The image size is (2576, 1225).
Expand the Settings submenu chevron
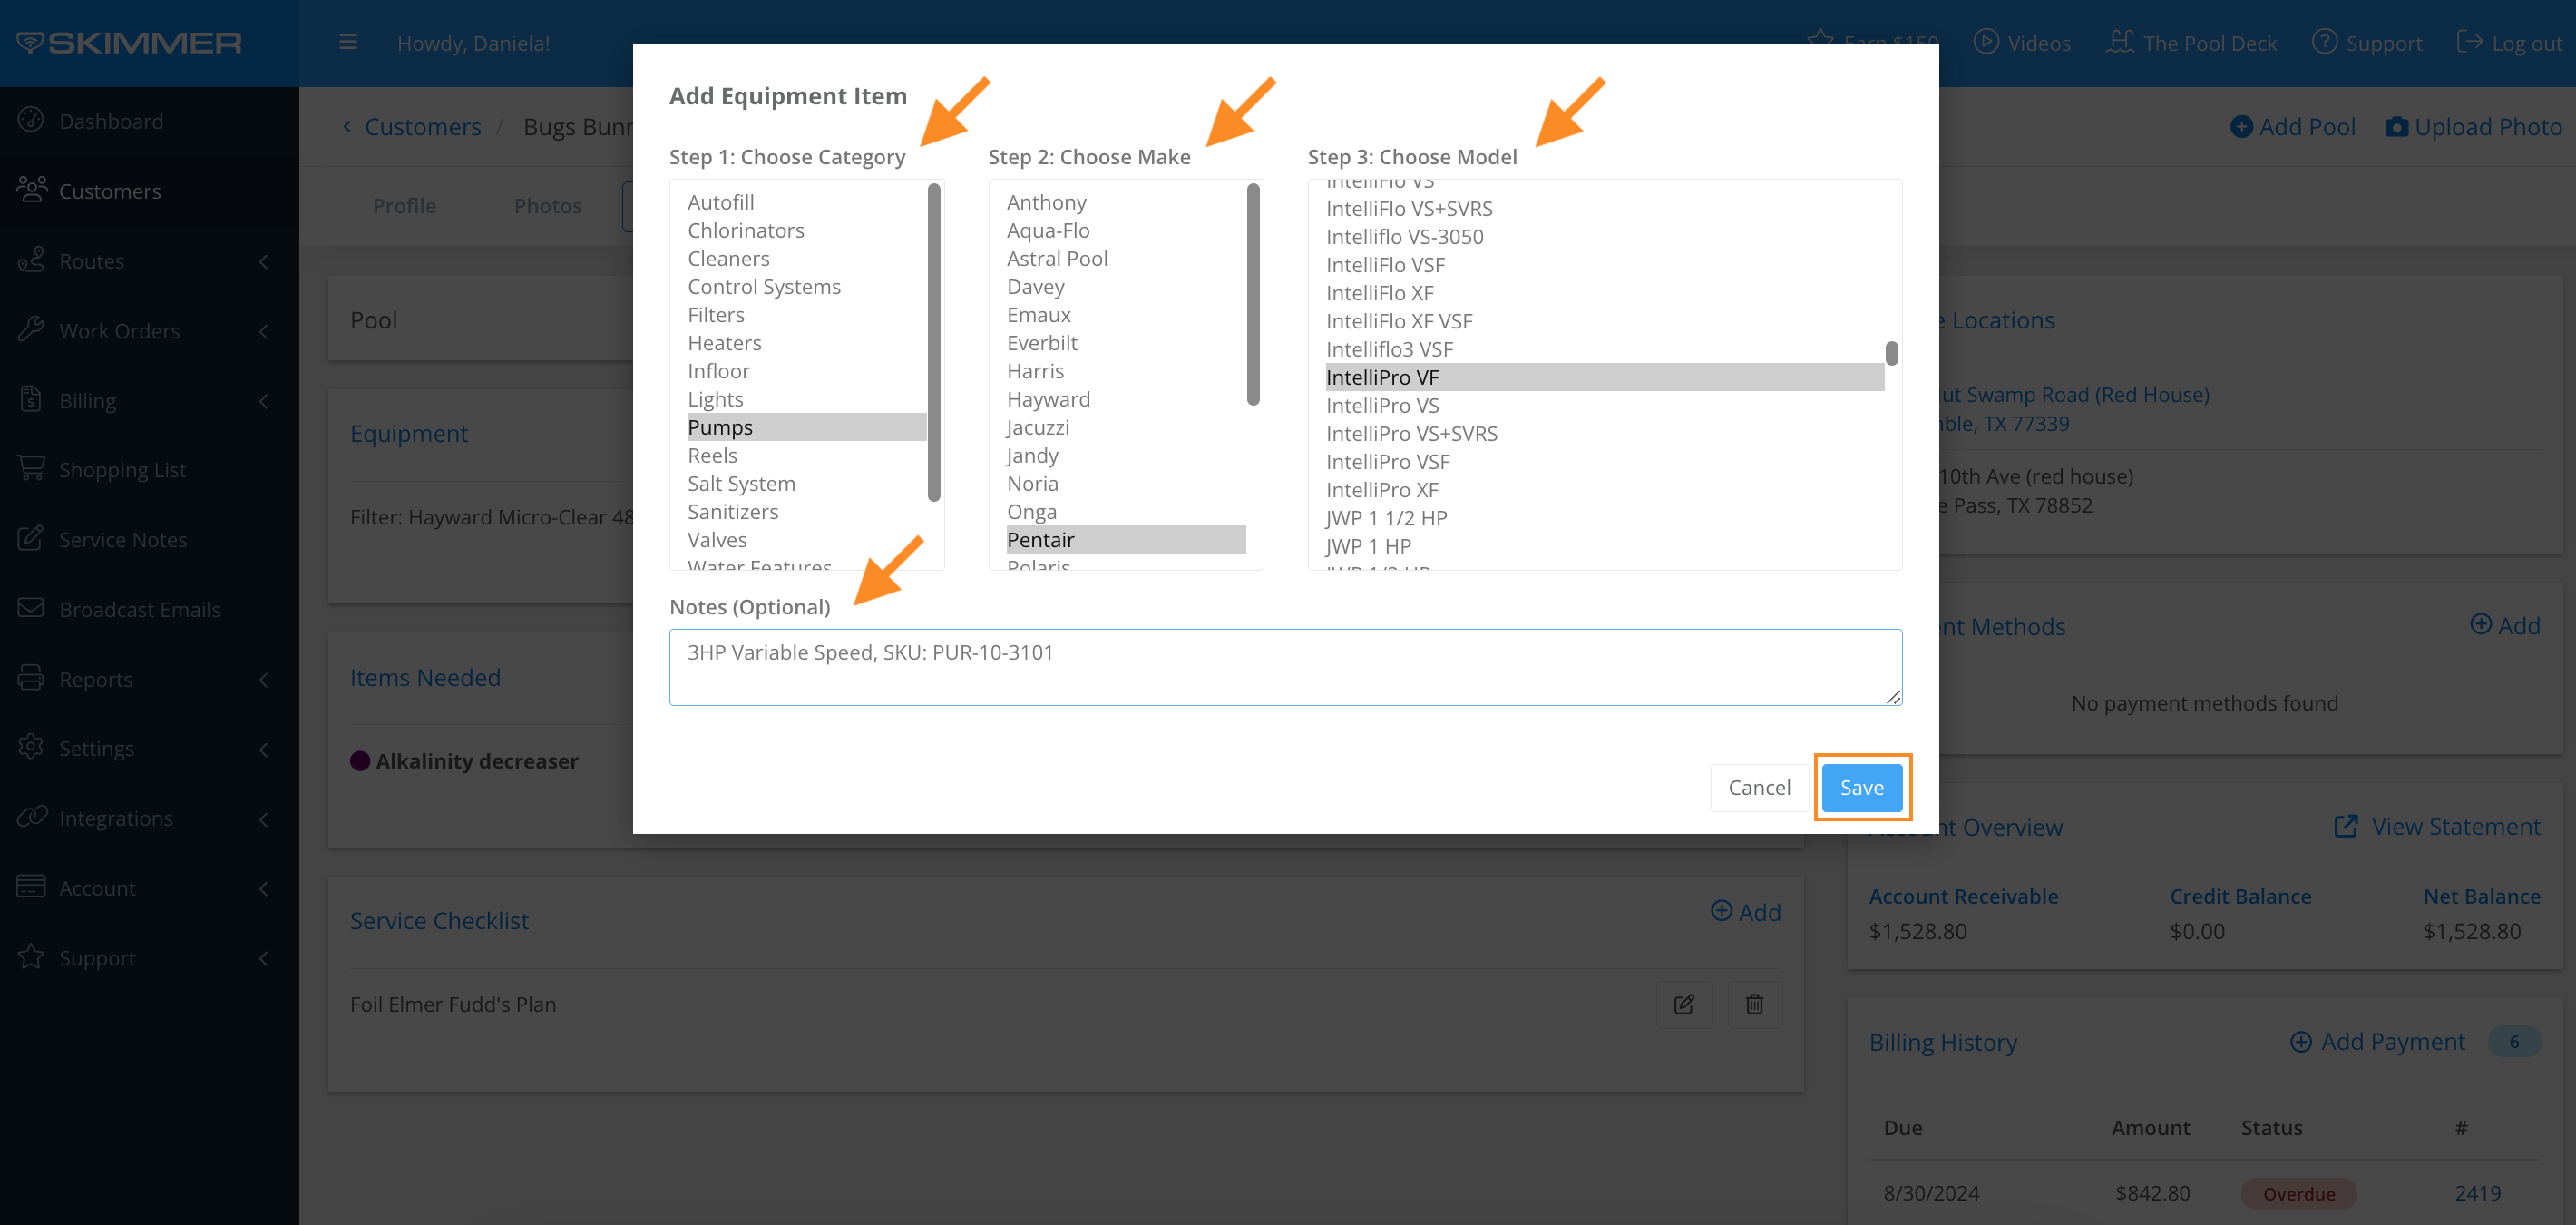(264, 749)
